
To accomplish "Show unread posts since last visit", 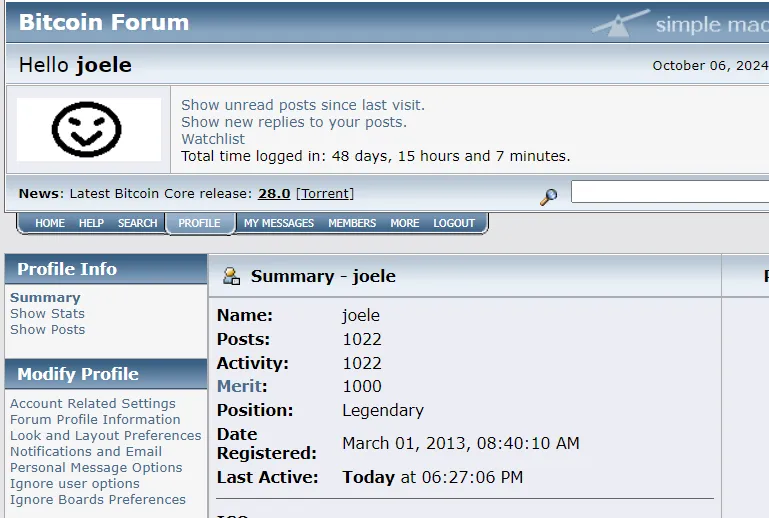I will (x=303, y=105).
